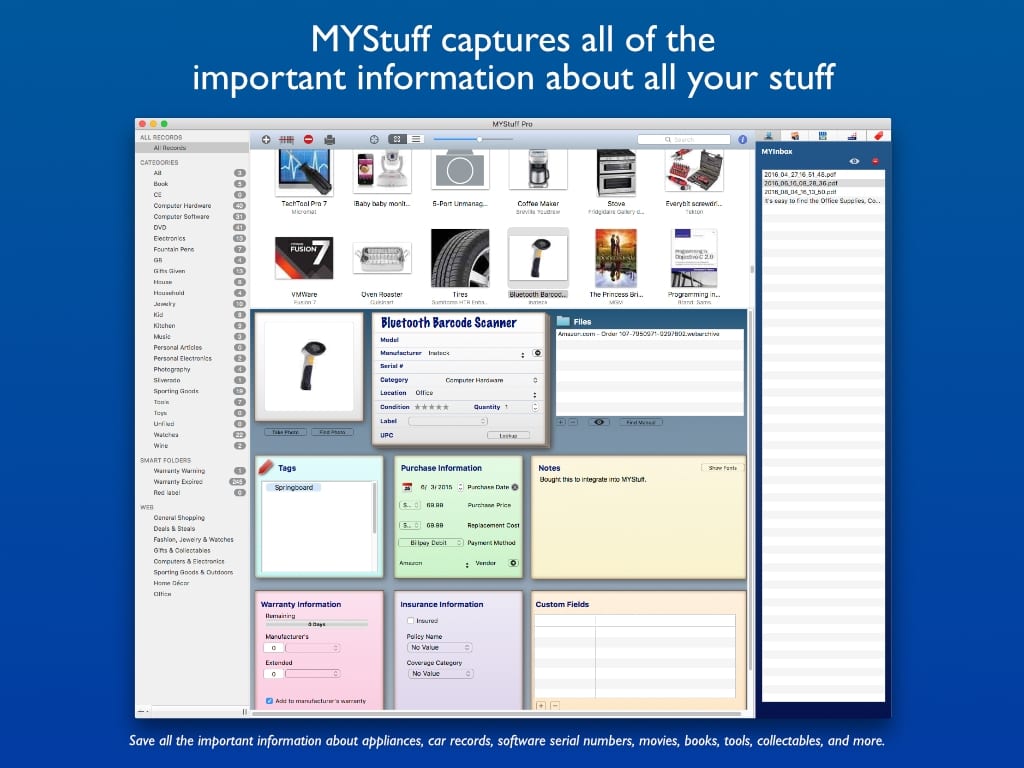Viewport: 1024px width, 768px height.
Task: Click the gear icon beside Vendor
Action: (x=513, y=563)
